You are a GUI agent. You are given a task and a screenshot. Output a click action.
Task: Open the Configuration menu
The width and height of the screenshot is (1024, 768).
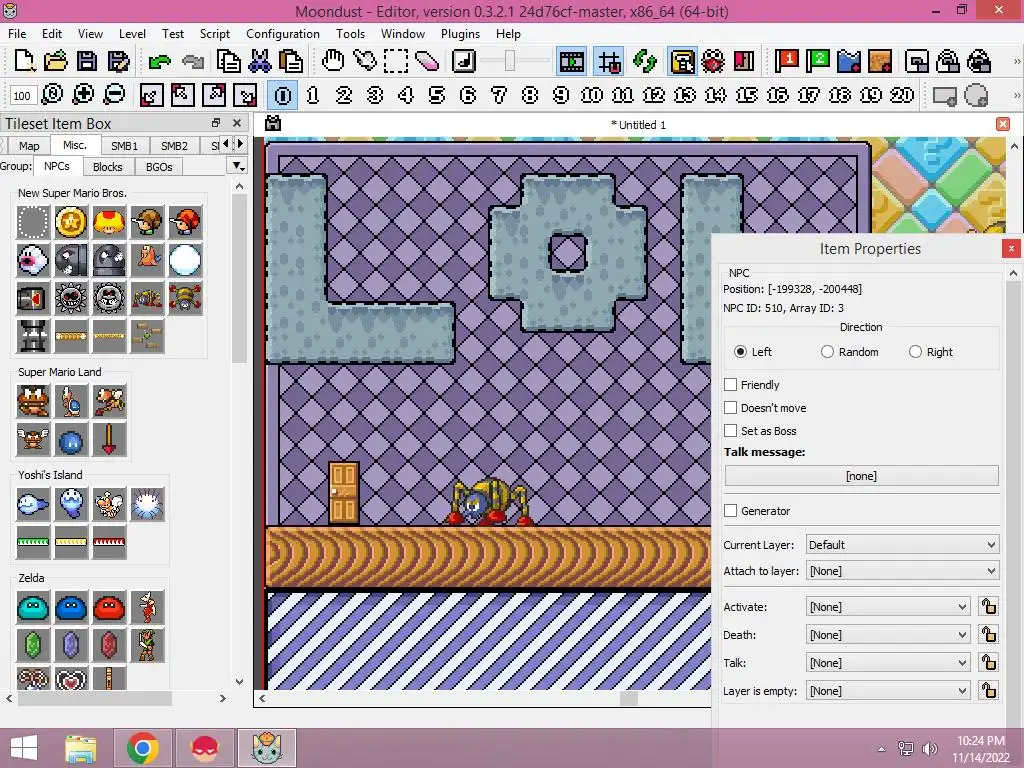[283, 33]
